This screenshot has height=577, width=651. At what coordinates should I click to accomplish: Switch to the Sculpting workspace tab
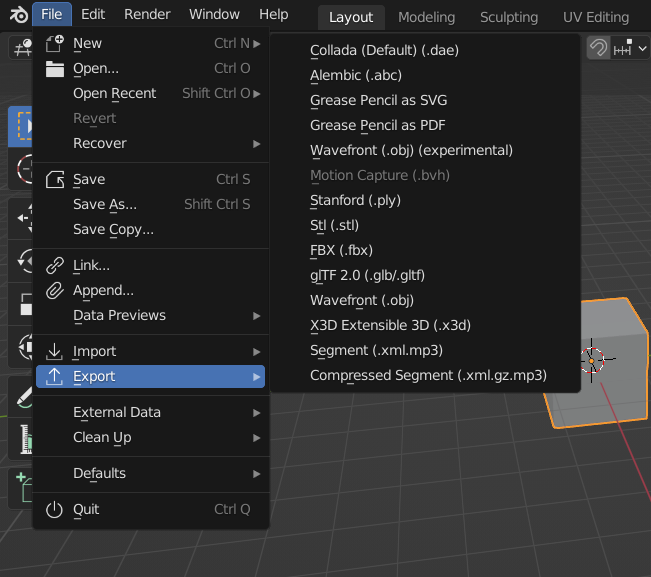tap(509, 17)
